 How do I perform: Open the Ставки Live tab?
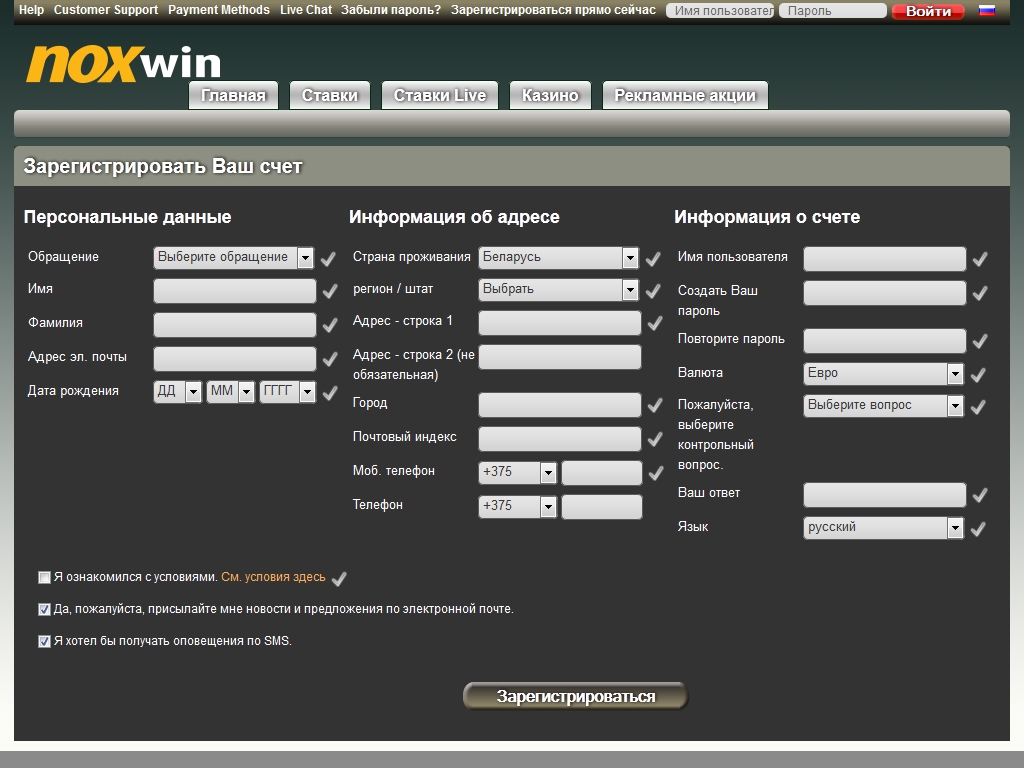coord(440,96)
